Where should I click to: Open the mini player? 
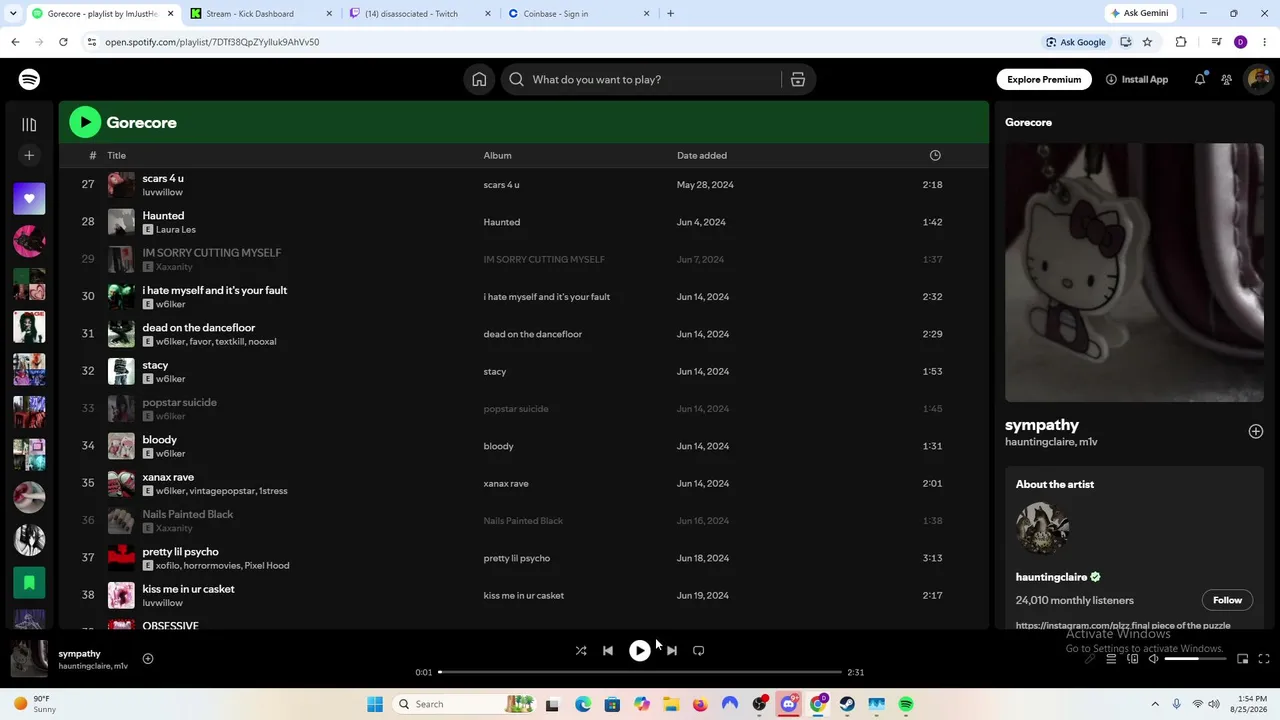pos(1243,659)
